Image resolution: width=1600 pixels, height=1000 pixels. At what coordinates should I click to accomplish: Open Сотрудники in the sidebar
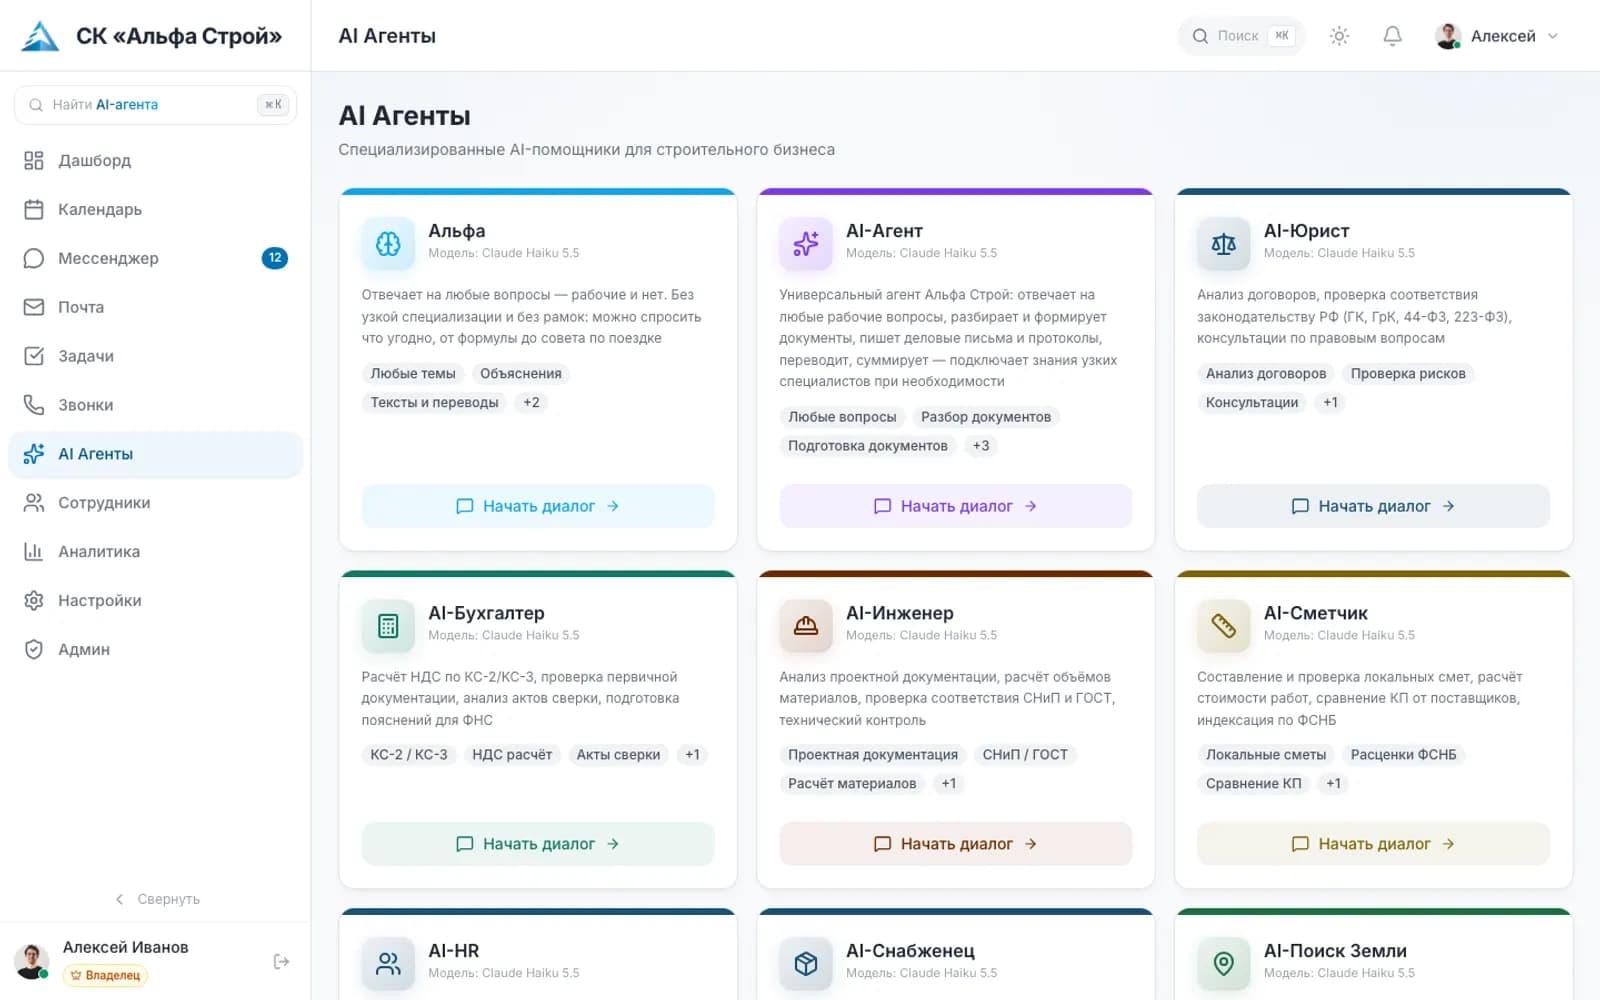pos(155,503)
